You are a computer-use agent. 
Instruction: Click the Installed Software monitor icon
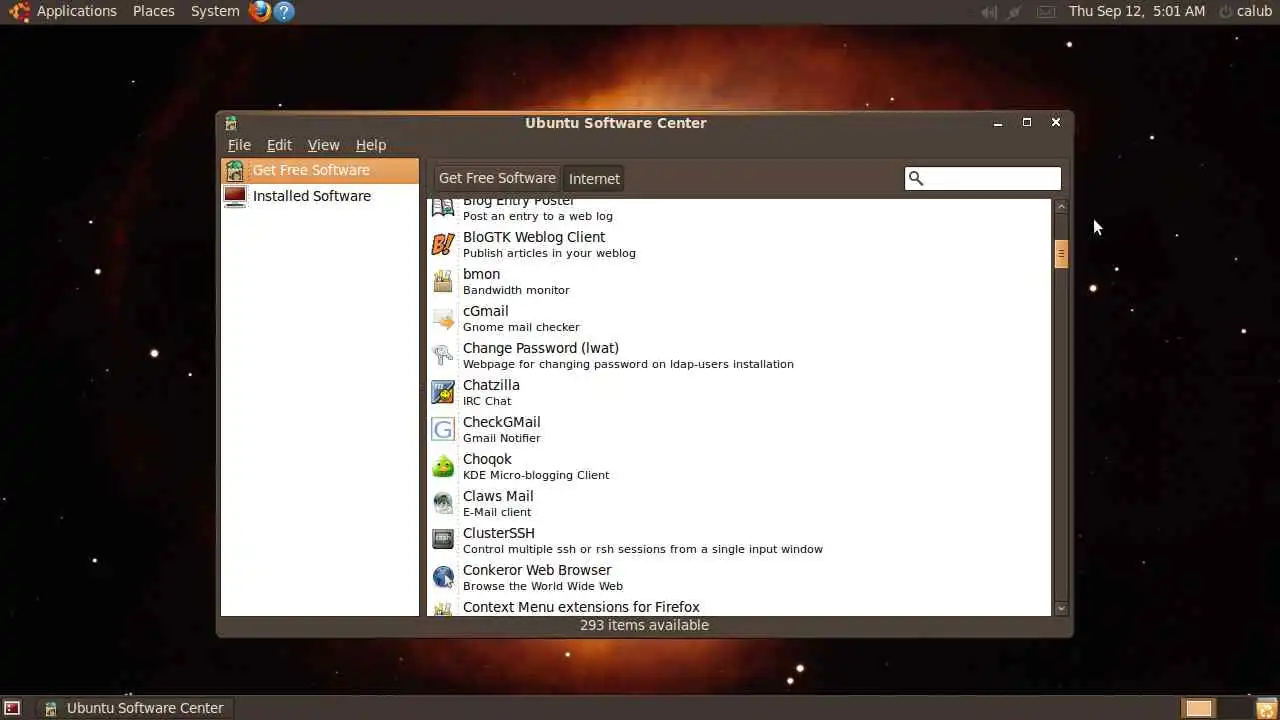(235, 196)
